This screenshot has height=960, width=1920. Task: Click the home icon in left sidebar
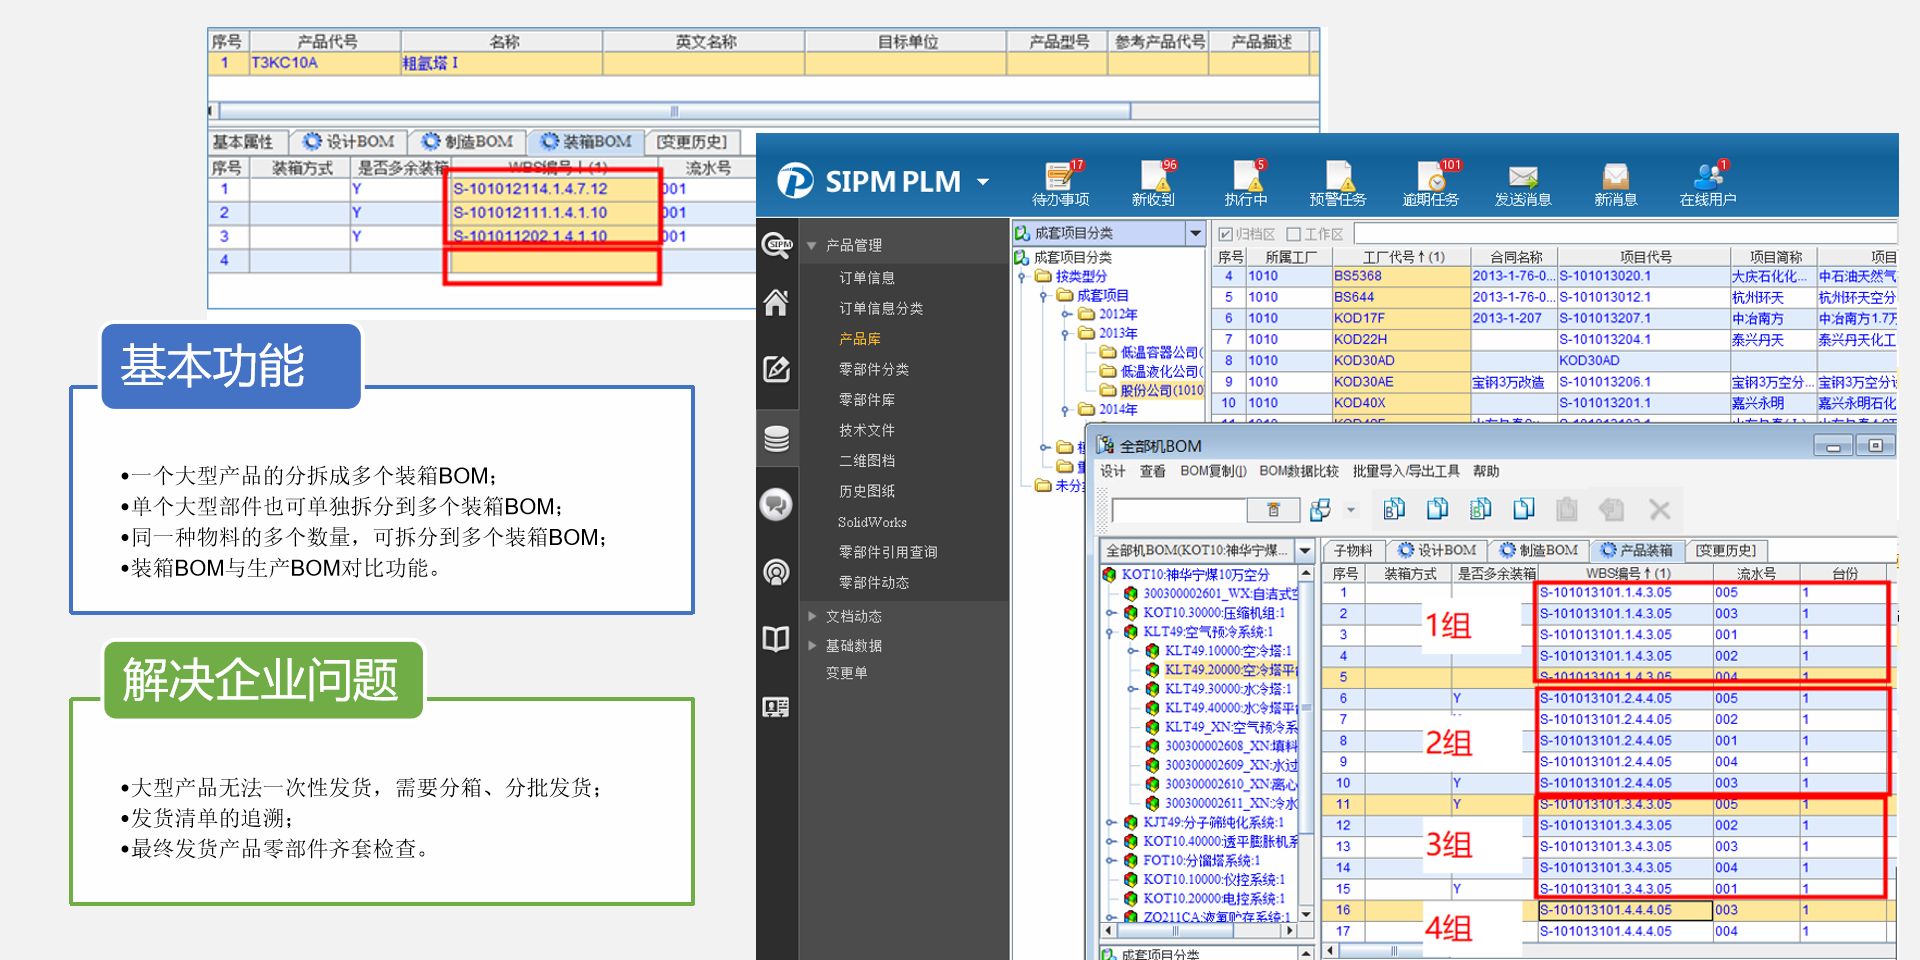click(777, 303)
